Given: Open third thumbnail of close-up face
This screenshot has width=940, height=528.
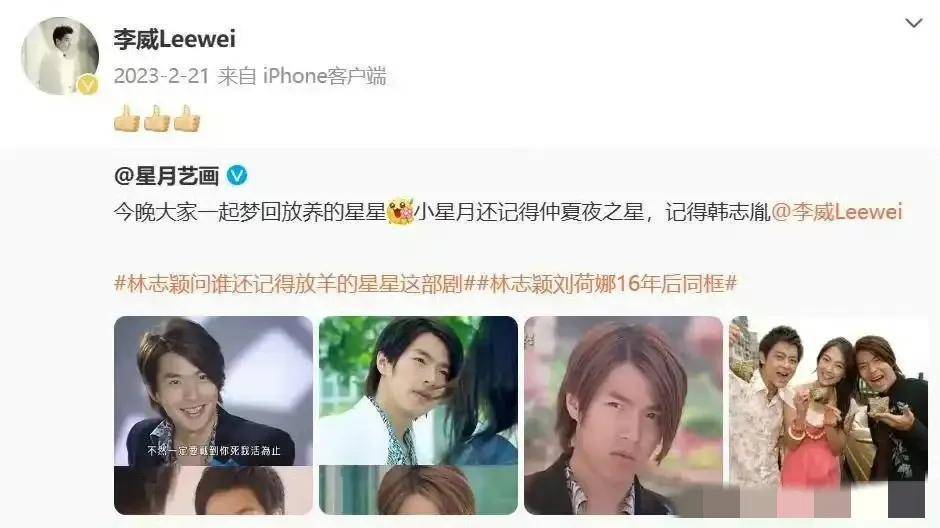Looking at the screenshot, I should [x=623, y=415].
